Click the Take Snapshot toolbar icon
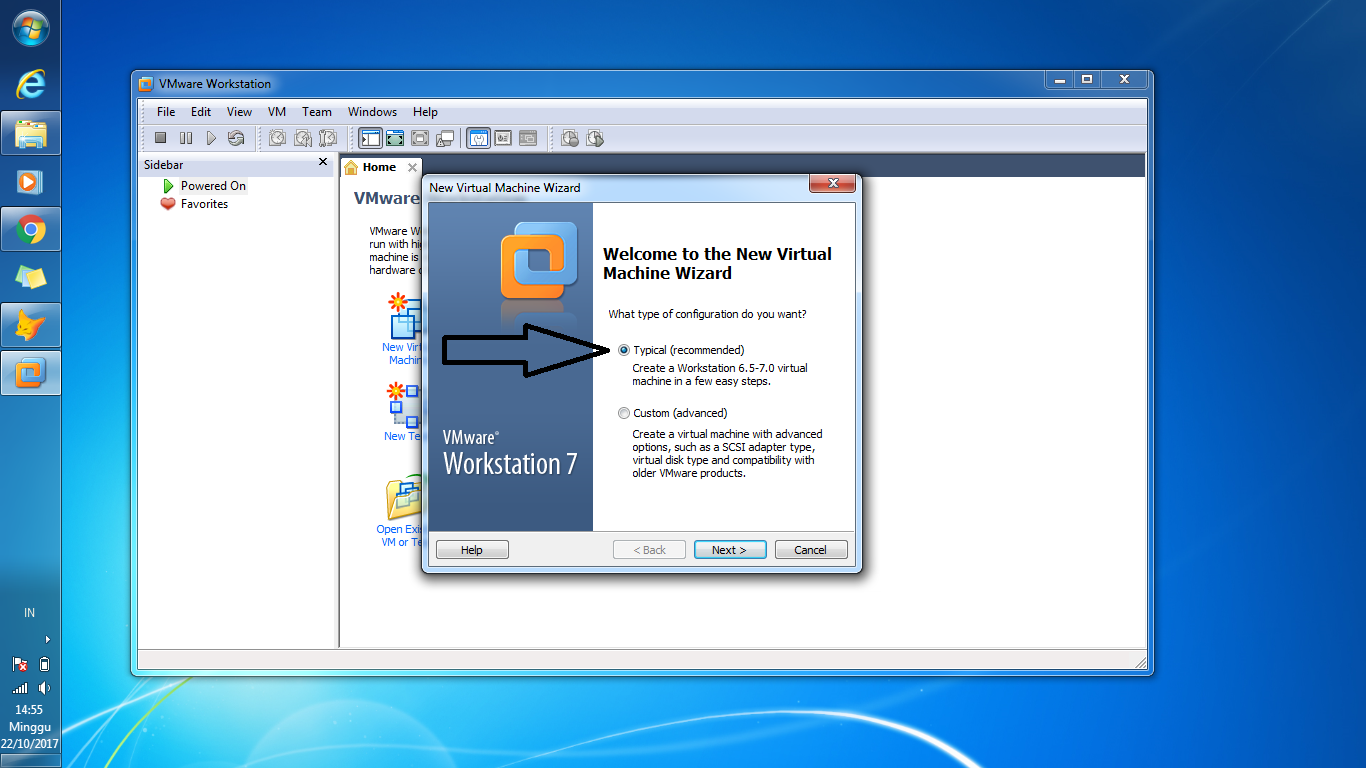This screenshot has height=768, width=1366. click(278, 138)
